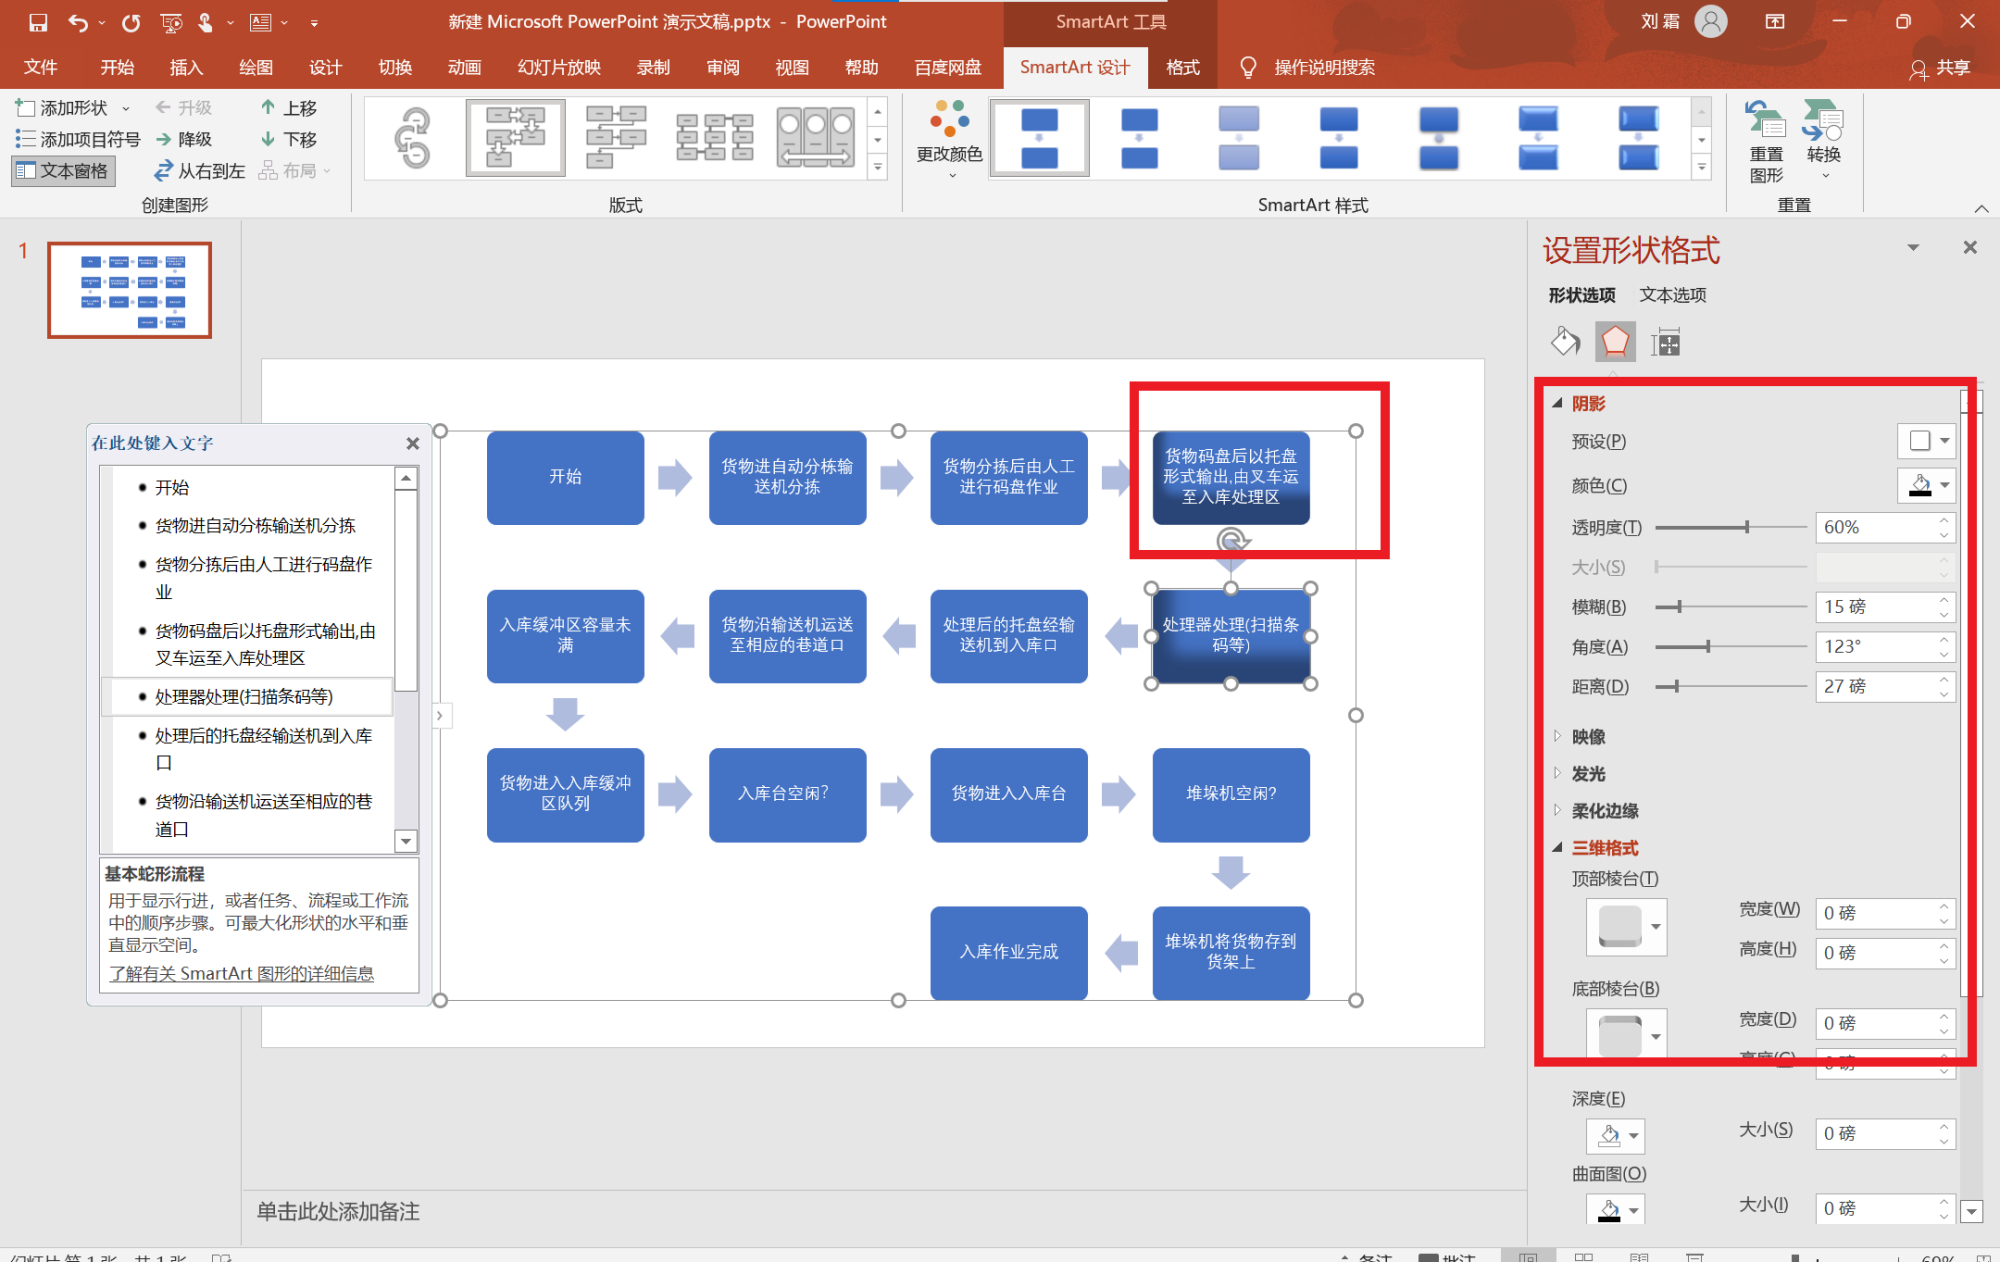Image resolution: width=2000 pixels, height=1262 pixels.
Task: Select the 入库作业完成 shape
Action: coord(1008,952)
